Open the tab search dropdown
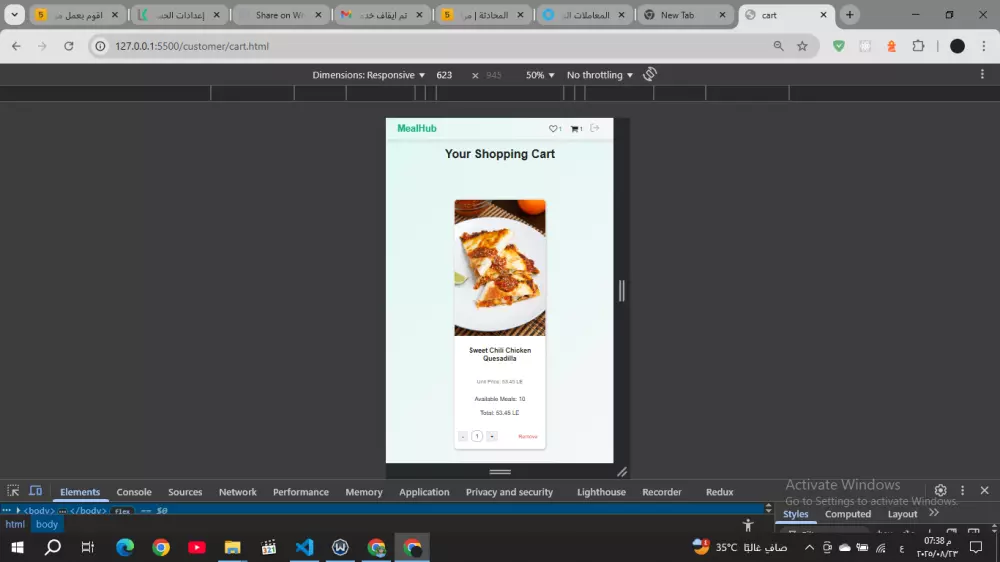1000x562 pixels. pos(14,15)
